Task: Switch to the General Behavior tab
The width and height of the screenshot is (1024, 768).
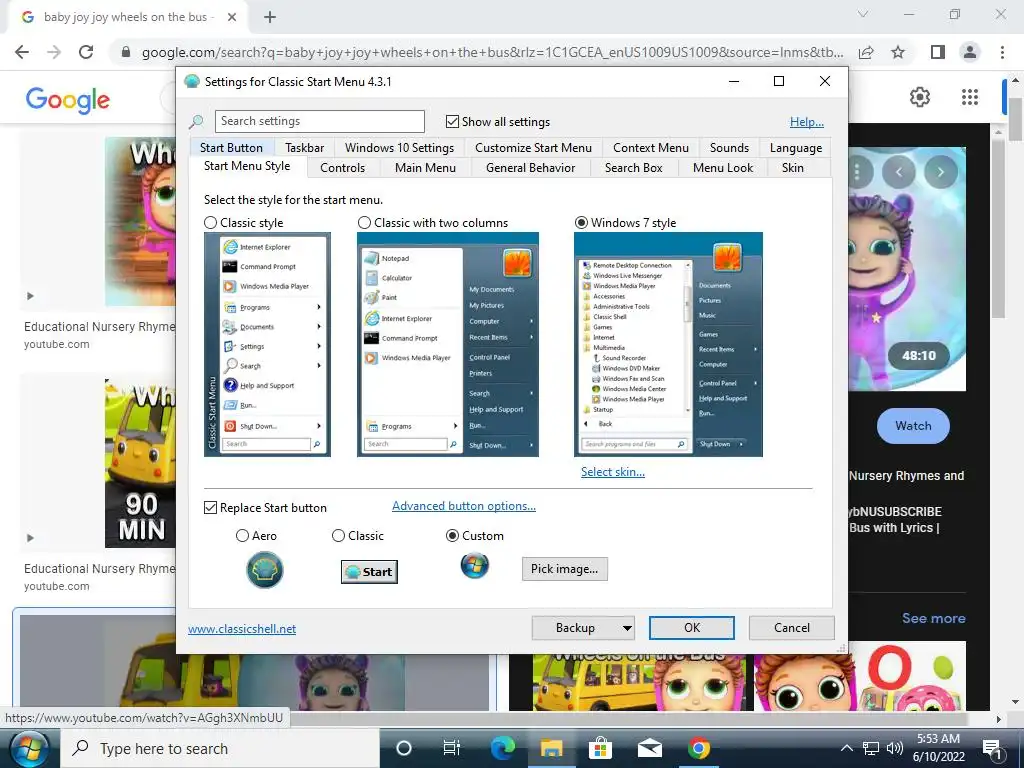Action: click(x=531, y=168)
